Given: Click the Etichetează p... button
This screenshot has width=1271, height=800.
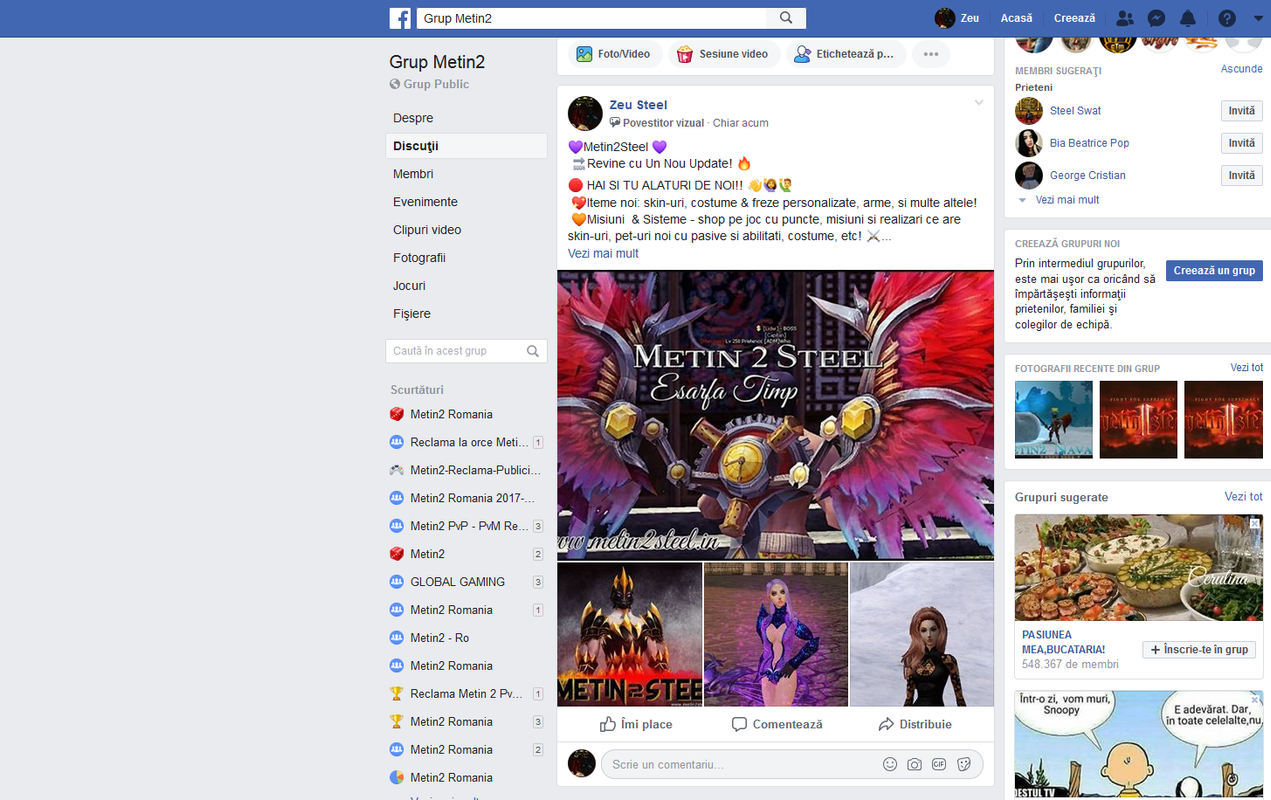Looking at the screenshot, I should [845, 54].
